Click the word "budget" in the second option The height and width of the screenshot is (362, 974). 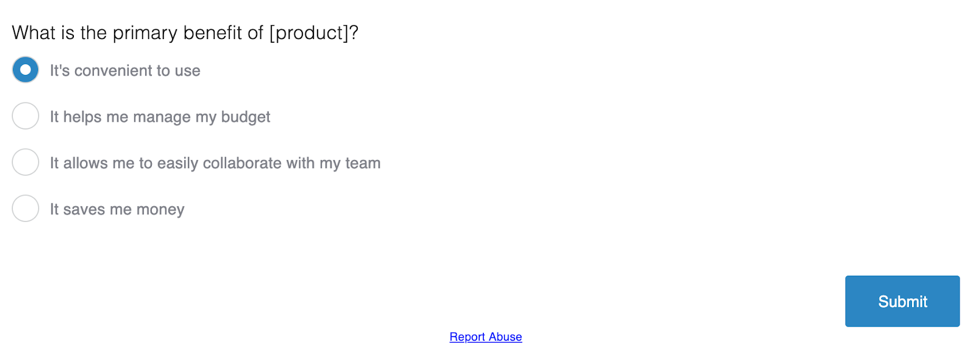pos(246,117)
